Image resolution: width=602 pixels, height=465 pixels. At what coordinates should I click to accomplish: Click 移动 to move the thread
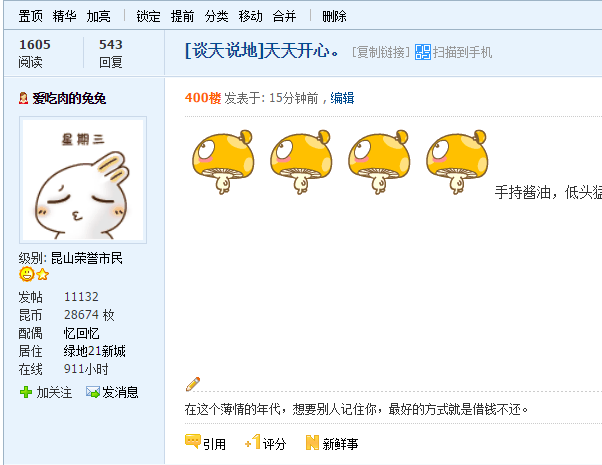coord(251,17)
